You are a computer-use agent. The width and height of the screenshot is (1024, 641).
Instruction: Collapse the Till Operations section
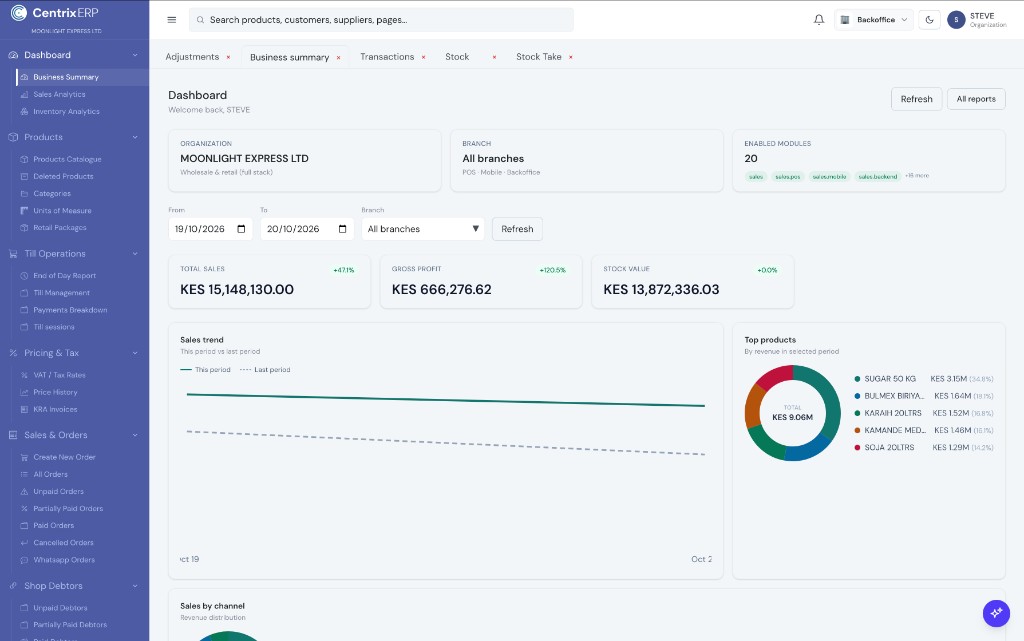(x=135, y=253)
